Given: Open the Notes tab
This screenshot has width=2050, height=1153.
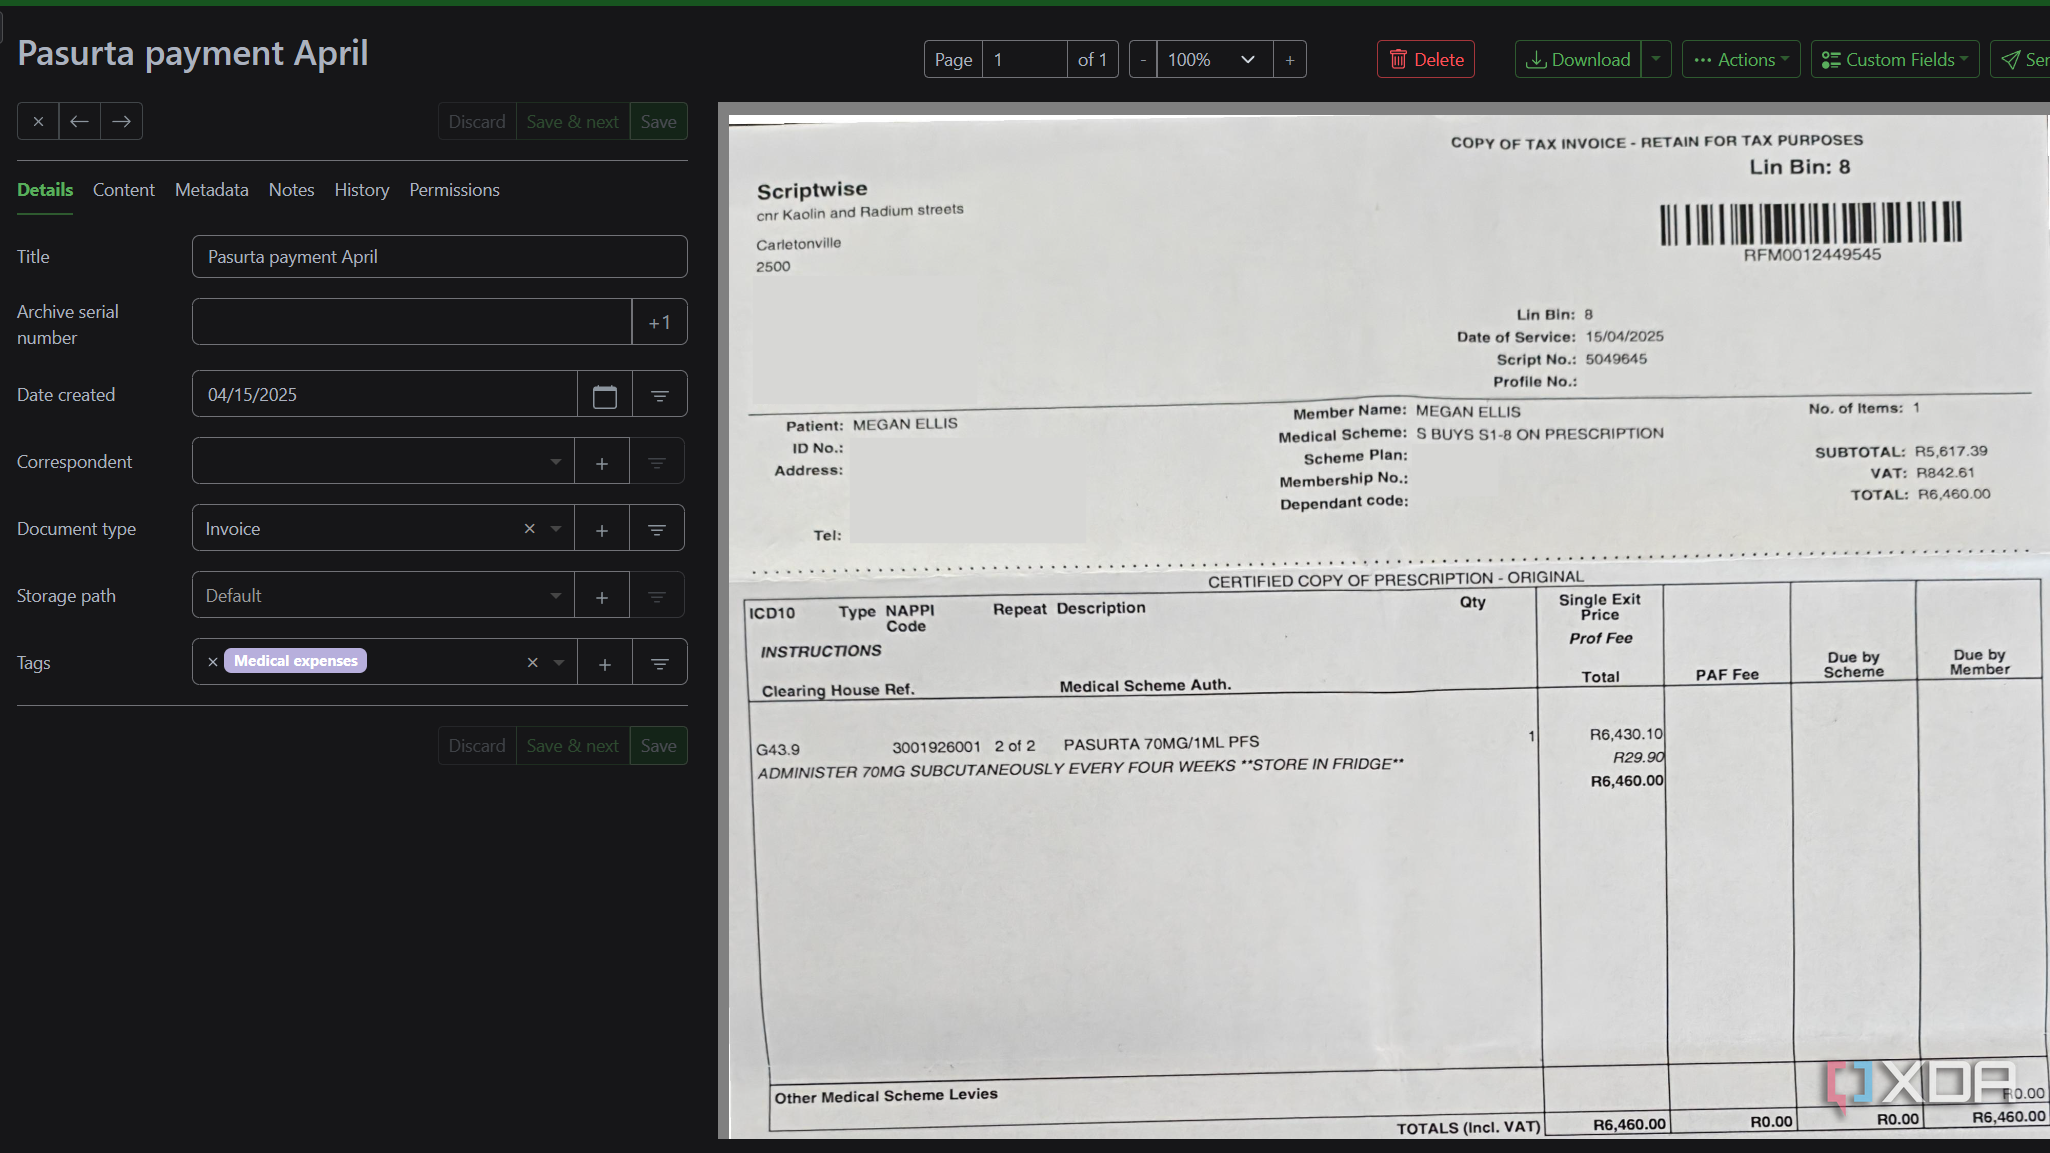Looking at the screenshot, I should coord(292,190).
